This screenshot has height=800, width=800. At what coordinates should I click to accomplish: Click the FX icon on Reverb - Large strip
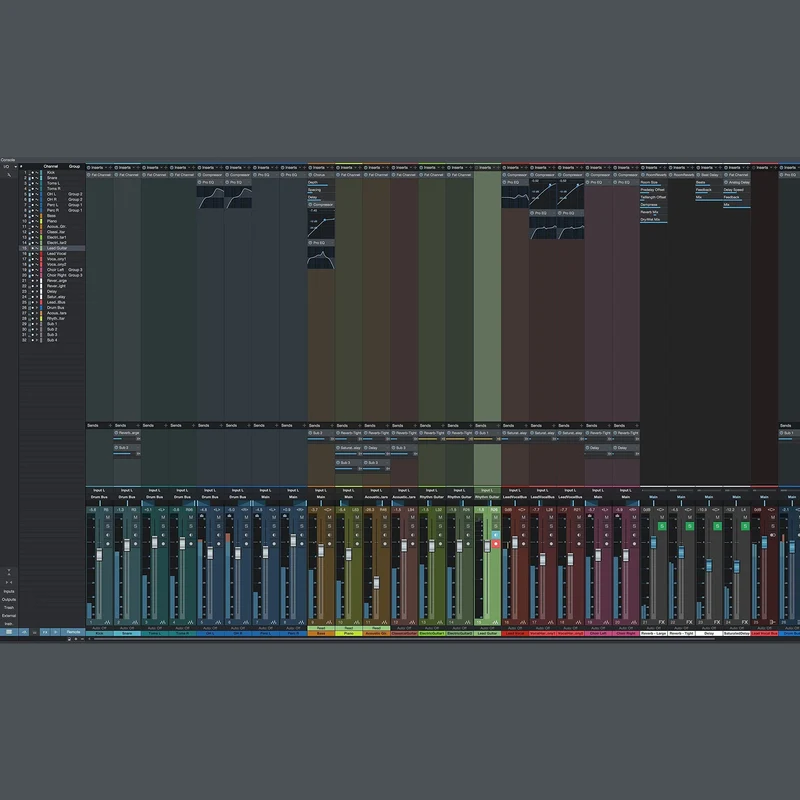pyautogui.click(x=662, y=622)
